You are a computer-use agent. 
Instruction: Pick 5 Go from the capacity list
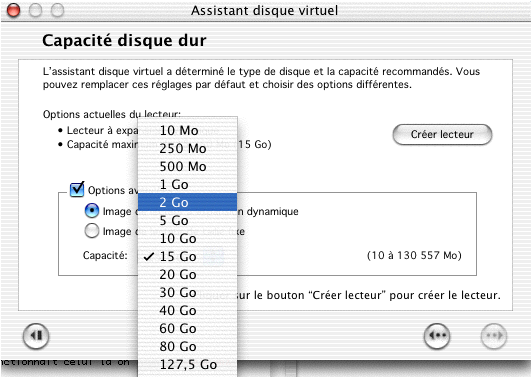click(x=187, y=221)
